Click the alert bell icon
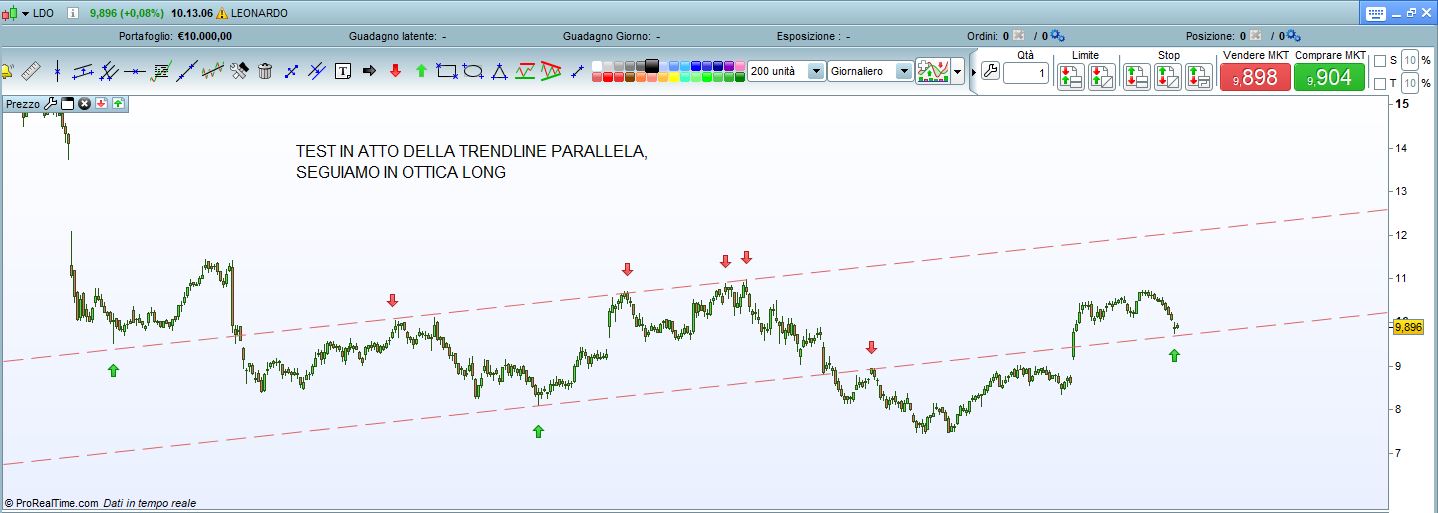1438x513 pixels. coord(6,71)
